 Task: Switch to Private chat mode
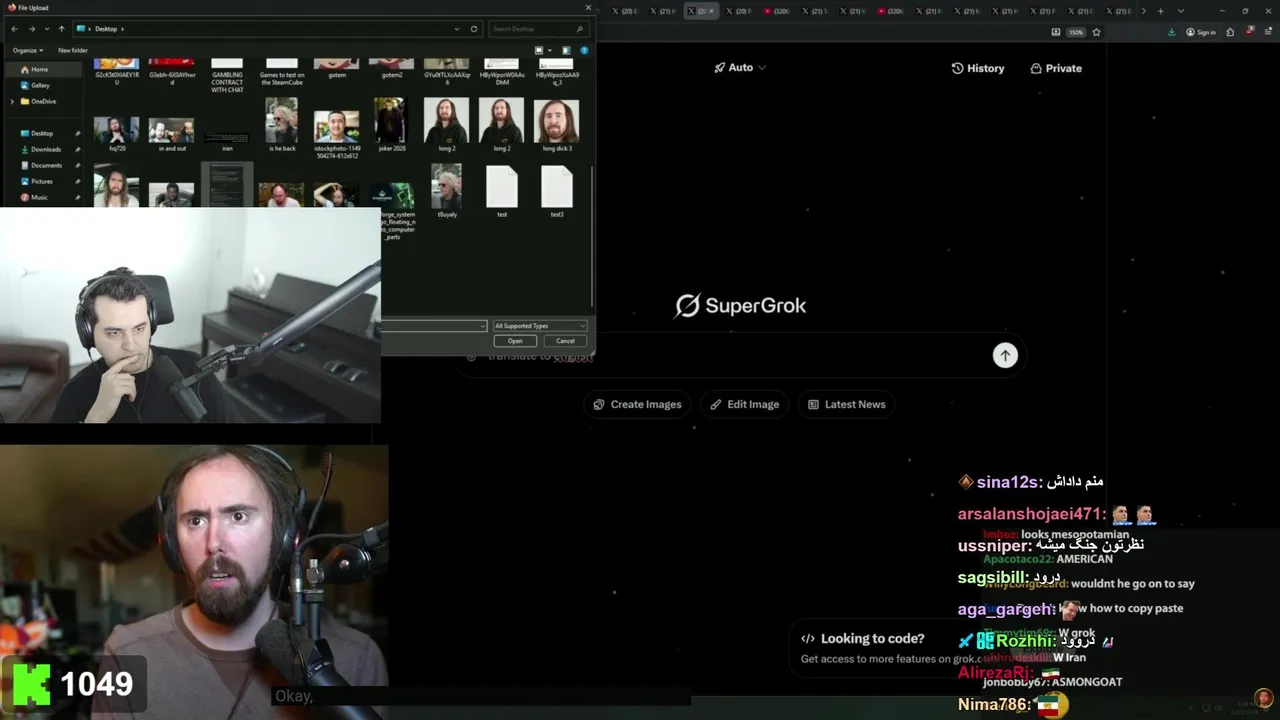1056,68
